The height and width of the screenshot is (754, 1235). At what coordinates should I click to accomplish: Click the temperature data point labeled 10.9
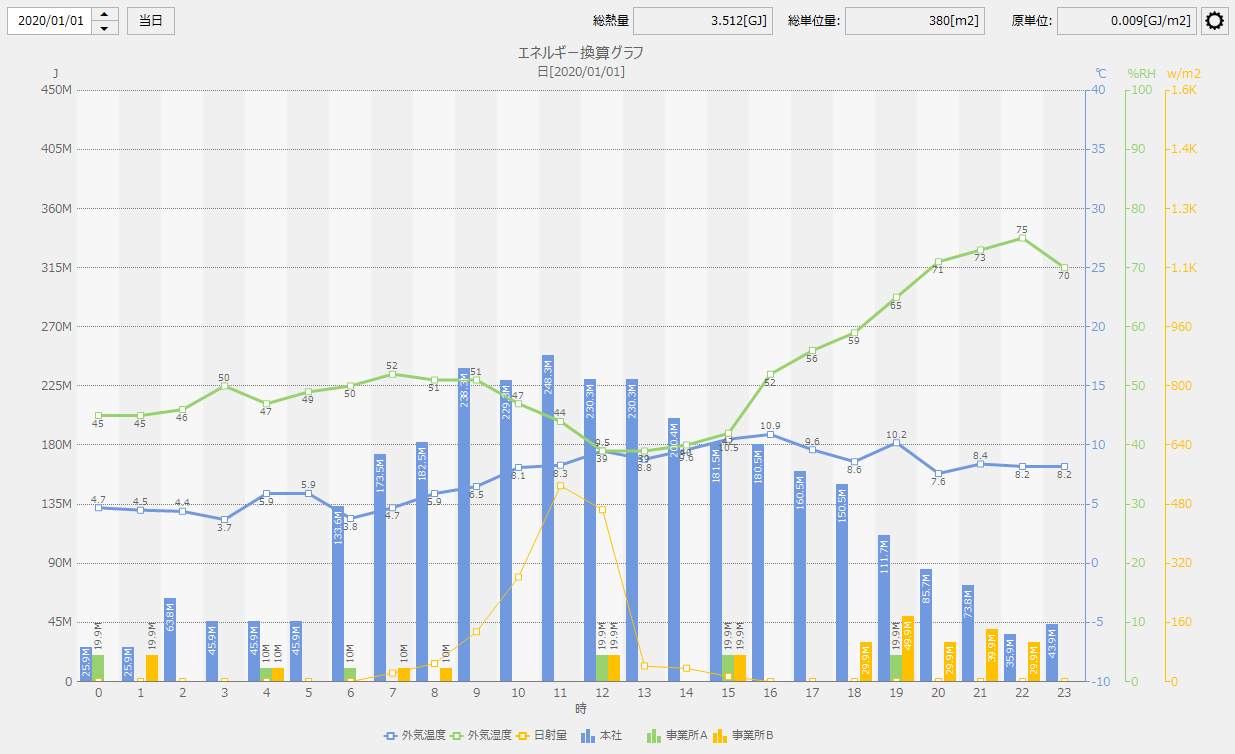(770, 434)
